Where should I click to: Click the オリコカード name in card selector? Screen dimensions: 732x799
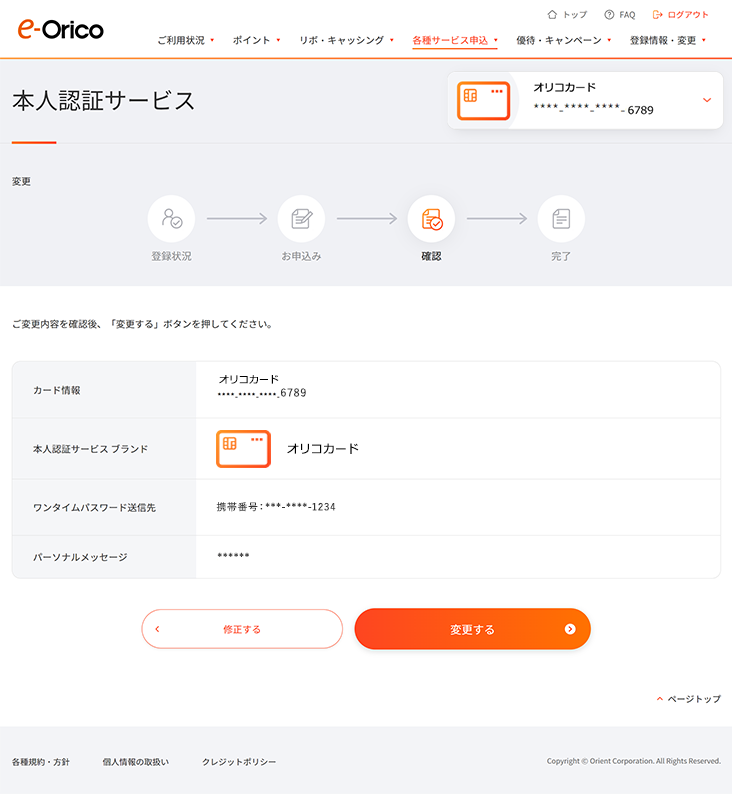[564, 88]
